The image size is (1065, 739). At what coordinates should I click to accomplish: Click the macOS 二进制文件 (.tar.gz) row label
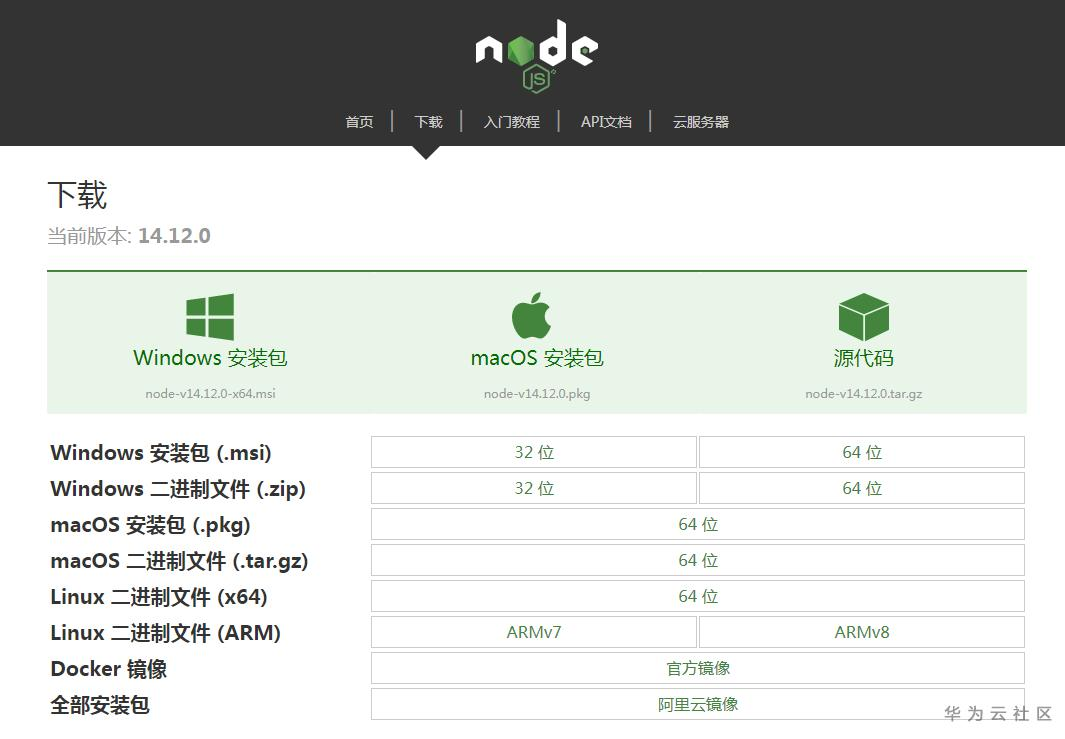[x=179, y=561]
